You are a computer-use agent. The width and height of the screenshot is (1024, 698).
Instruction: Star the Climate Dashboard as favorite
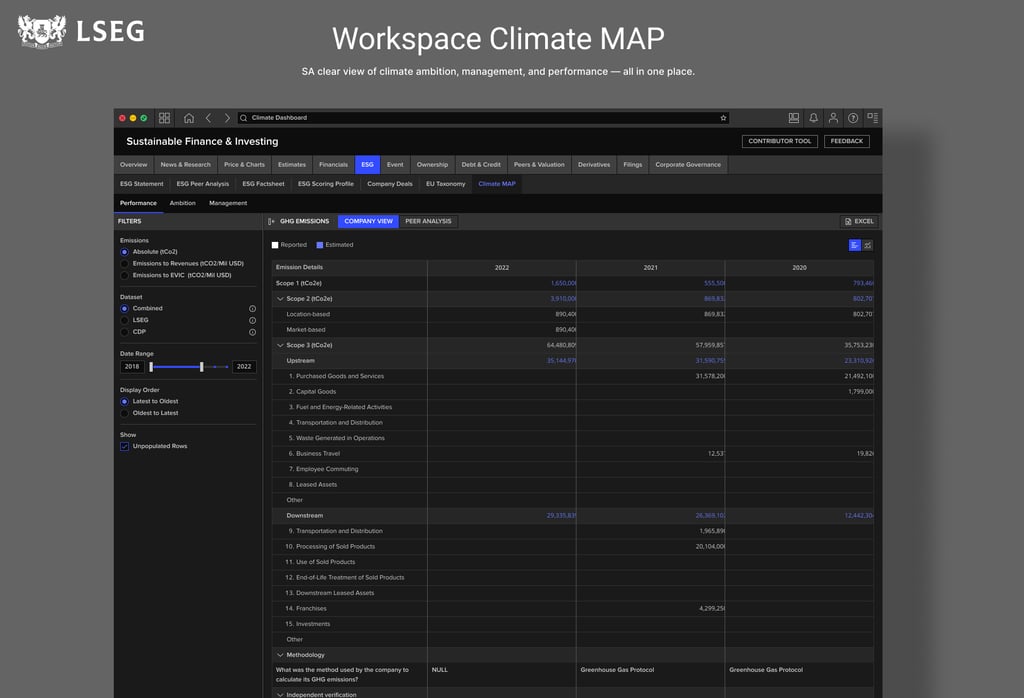(723, 118)
